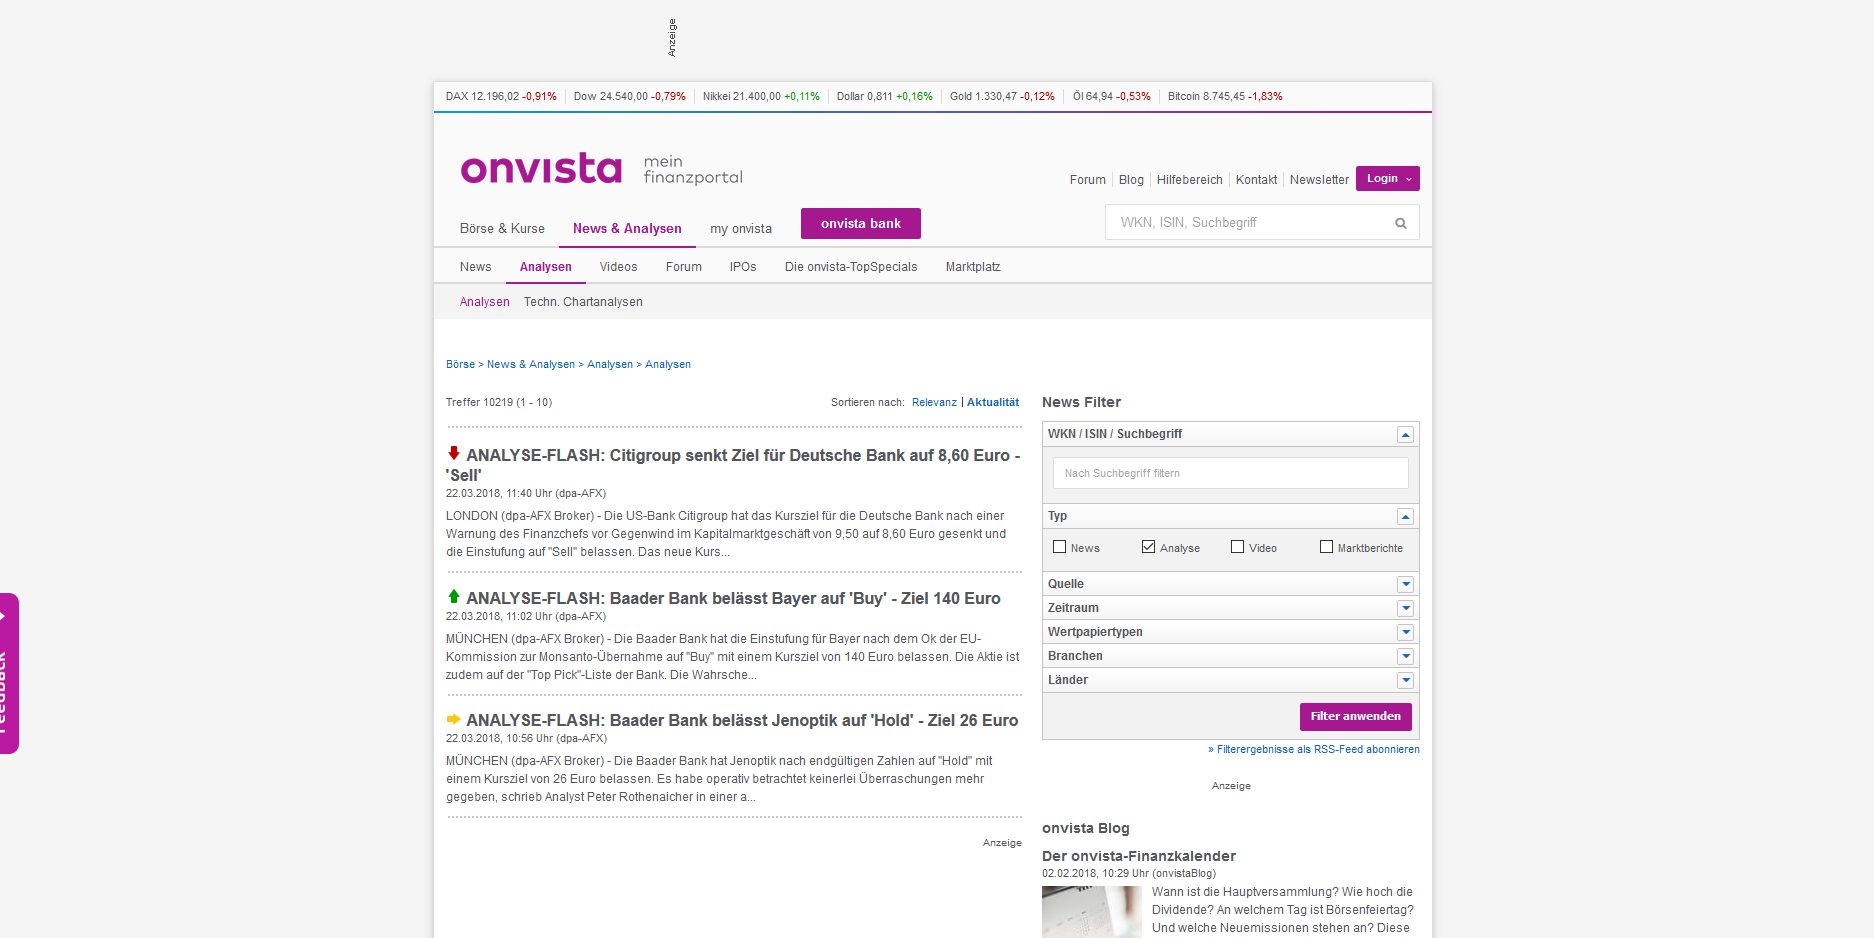This screenshot has width=1874, height=938.
Task: Collapse the WKN / ISIN / Suchbegriff section
Action: click(x=1405, y=434)
